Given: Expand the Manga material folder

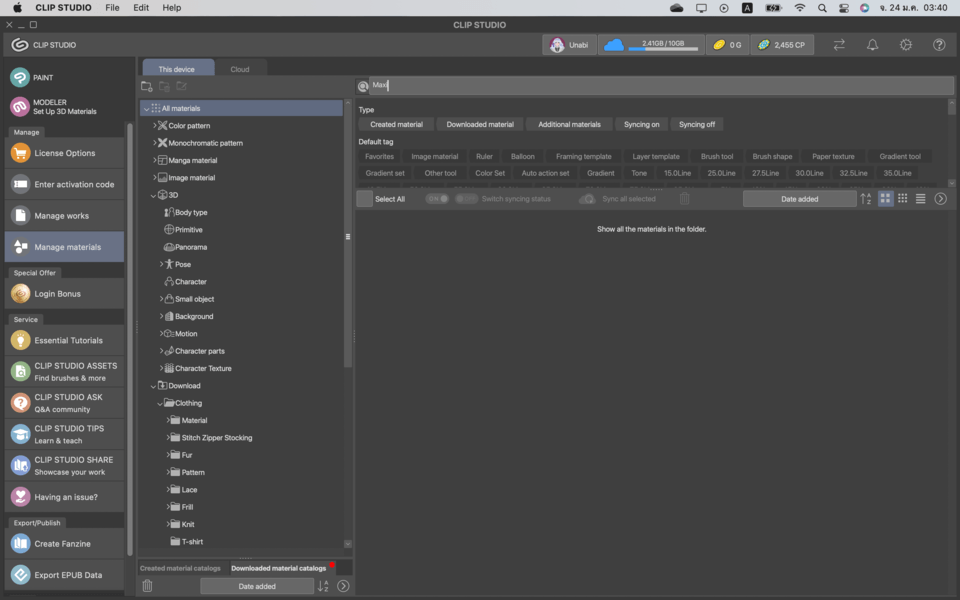Looking at the screenshot, I should coord(154,160).
